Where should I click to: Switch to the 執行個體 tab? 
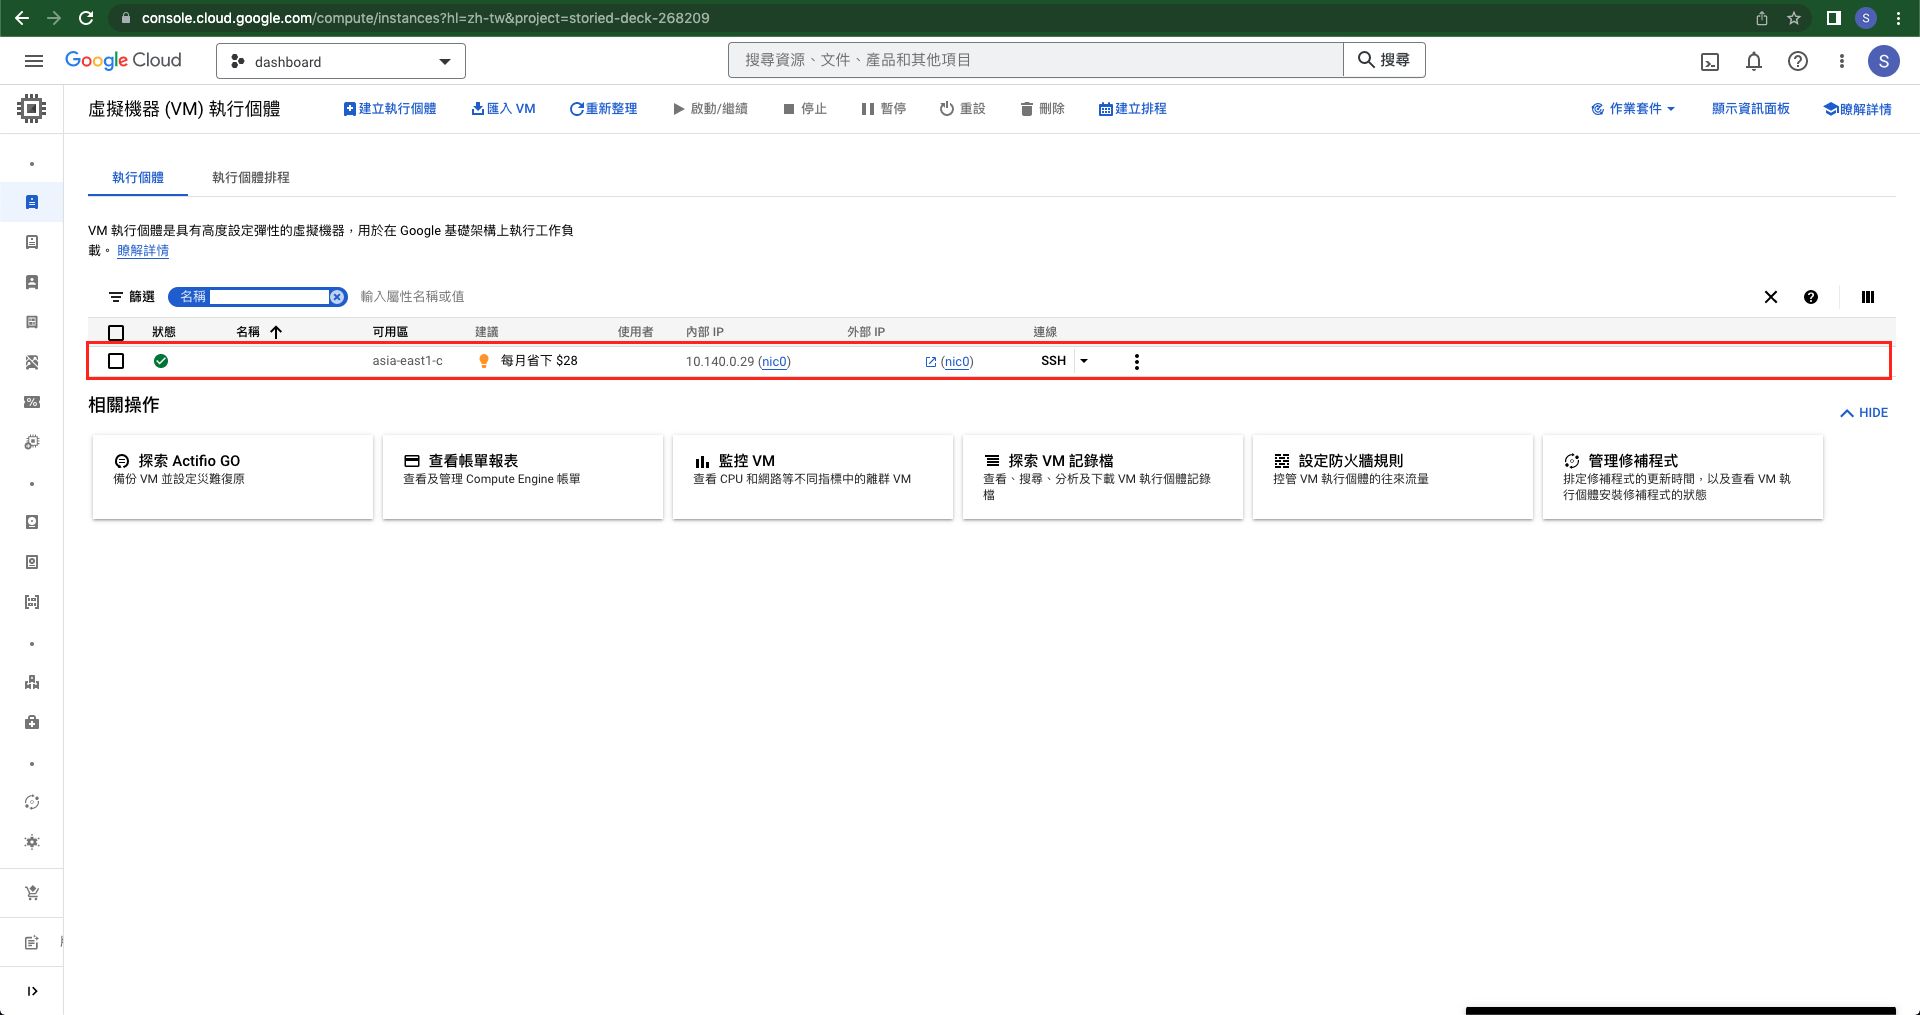tap(138, 177)
